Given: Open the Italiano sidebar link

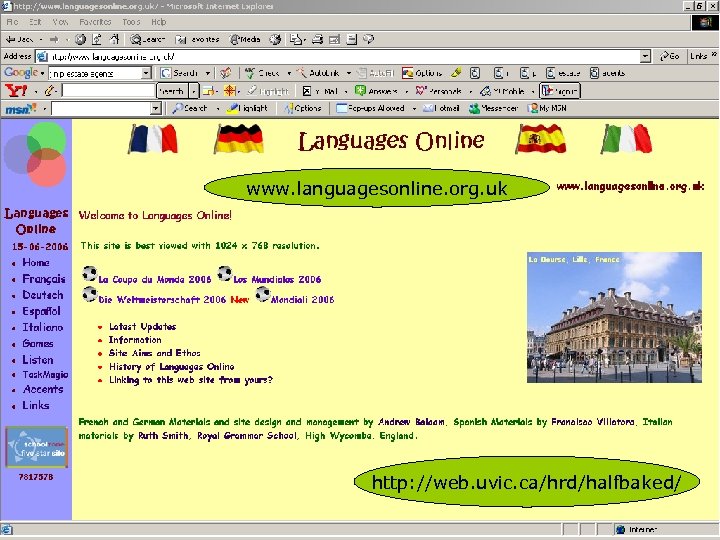Looking at the screenshot, I should (43, 327).
